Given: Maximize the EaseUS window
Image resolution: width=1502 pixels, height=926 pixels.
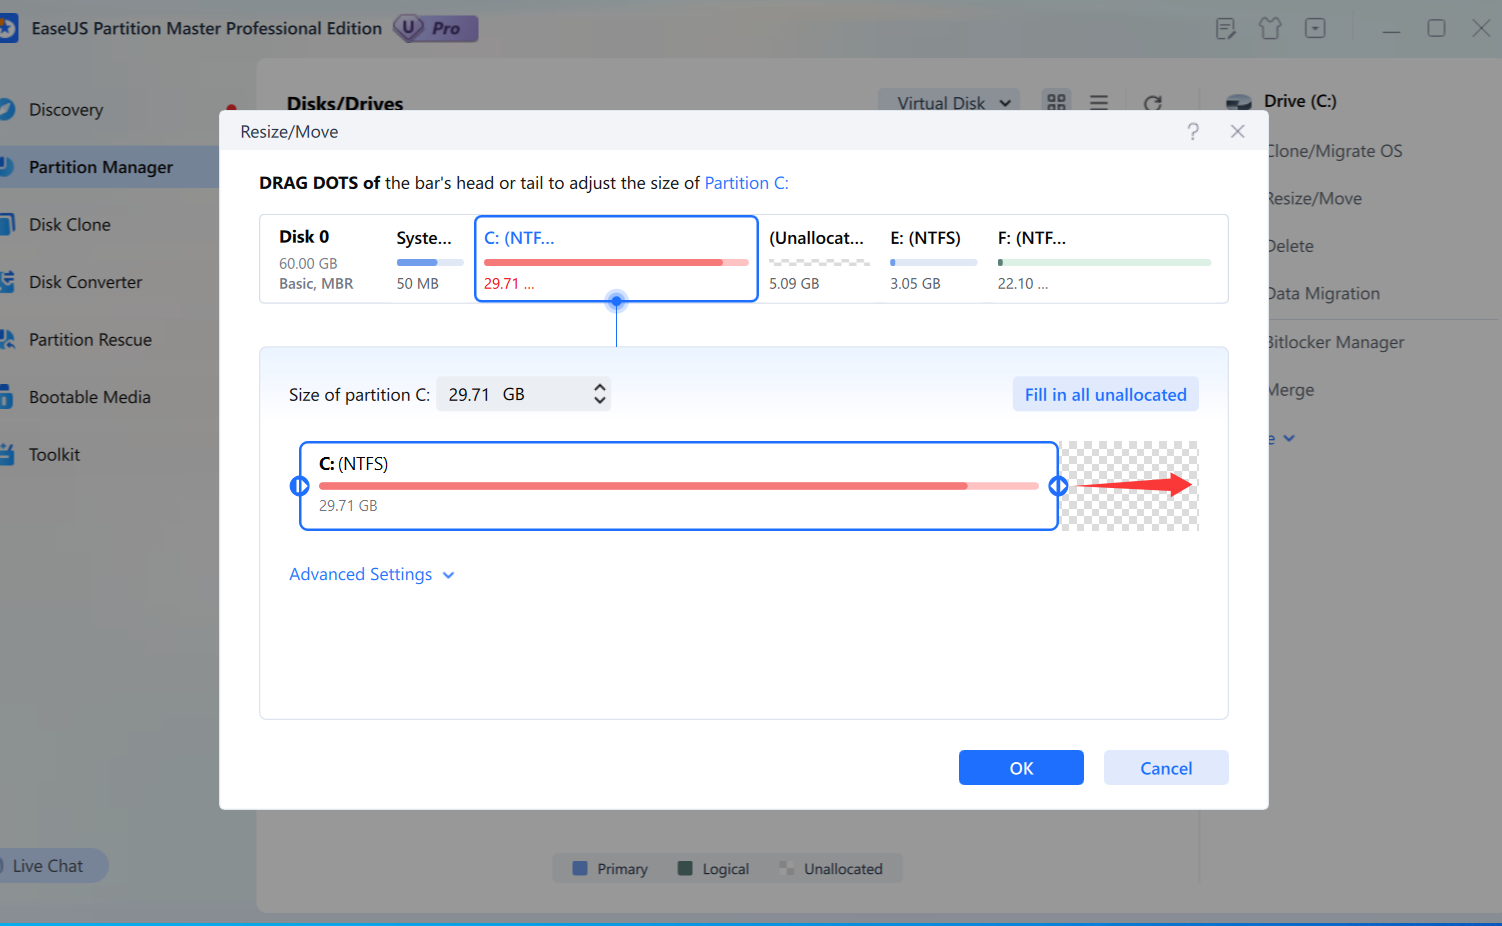Looking at the screenshot, I should point(1436,28).
